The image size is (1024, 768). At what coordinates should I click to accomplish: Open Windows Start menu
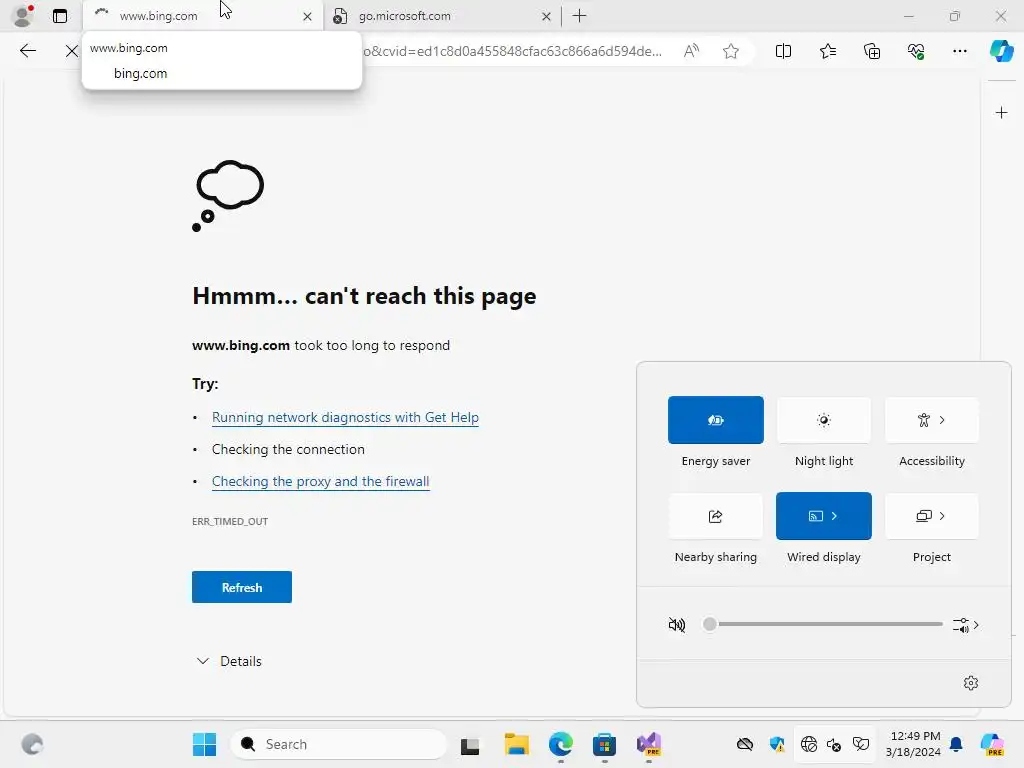[204, 744]
